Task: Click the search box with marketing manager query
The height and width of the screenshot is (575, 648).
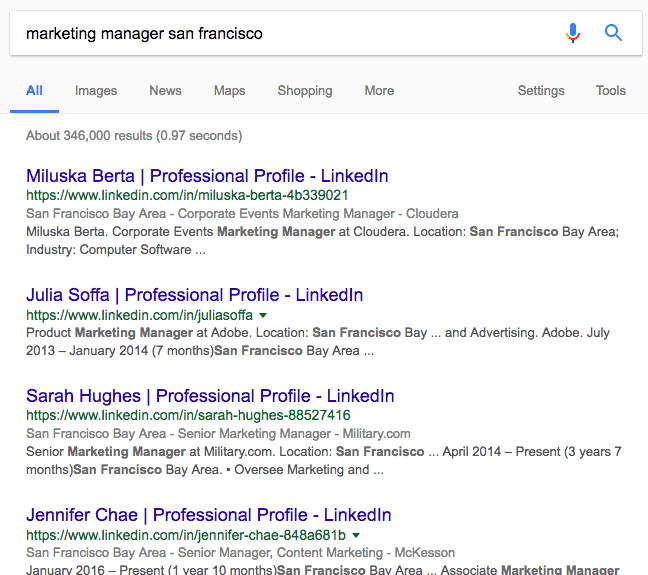Action: point(289,33)
